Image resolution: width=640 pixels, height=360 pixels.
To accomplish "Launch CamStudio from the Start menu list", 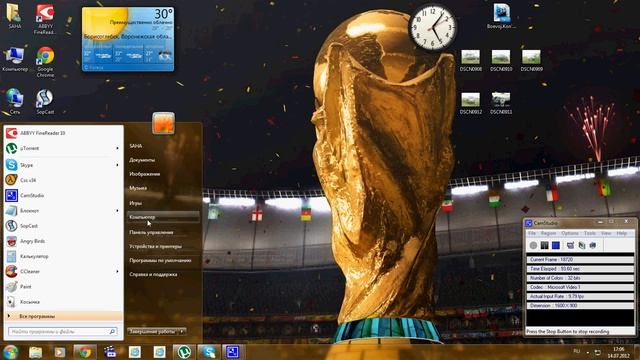I will pyautogui.click(x=63, y=196).
